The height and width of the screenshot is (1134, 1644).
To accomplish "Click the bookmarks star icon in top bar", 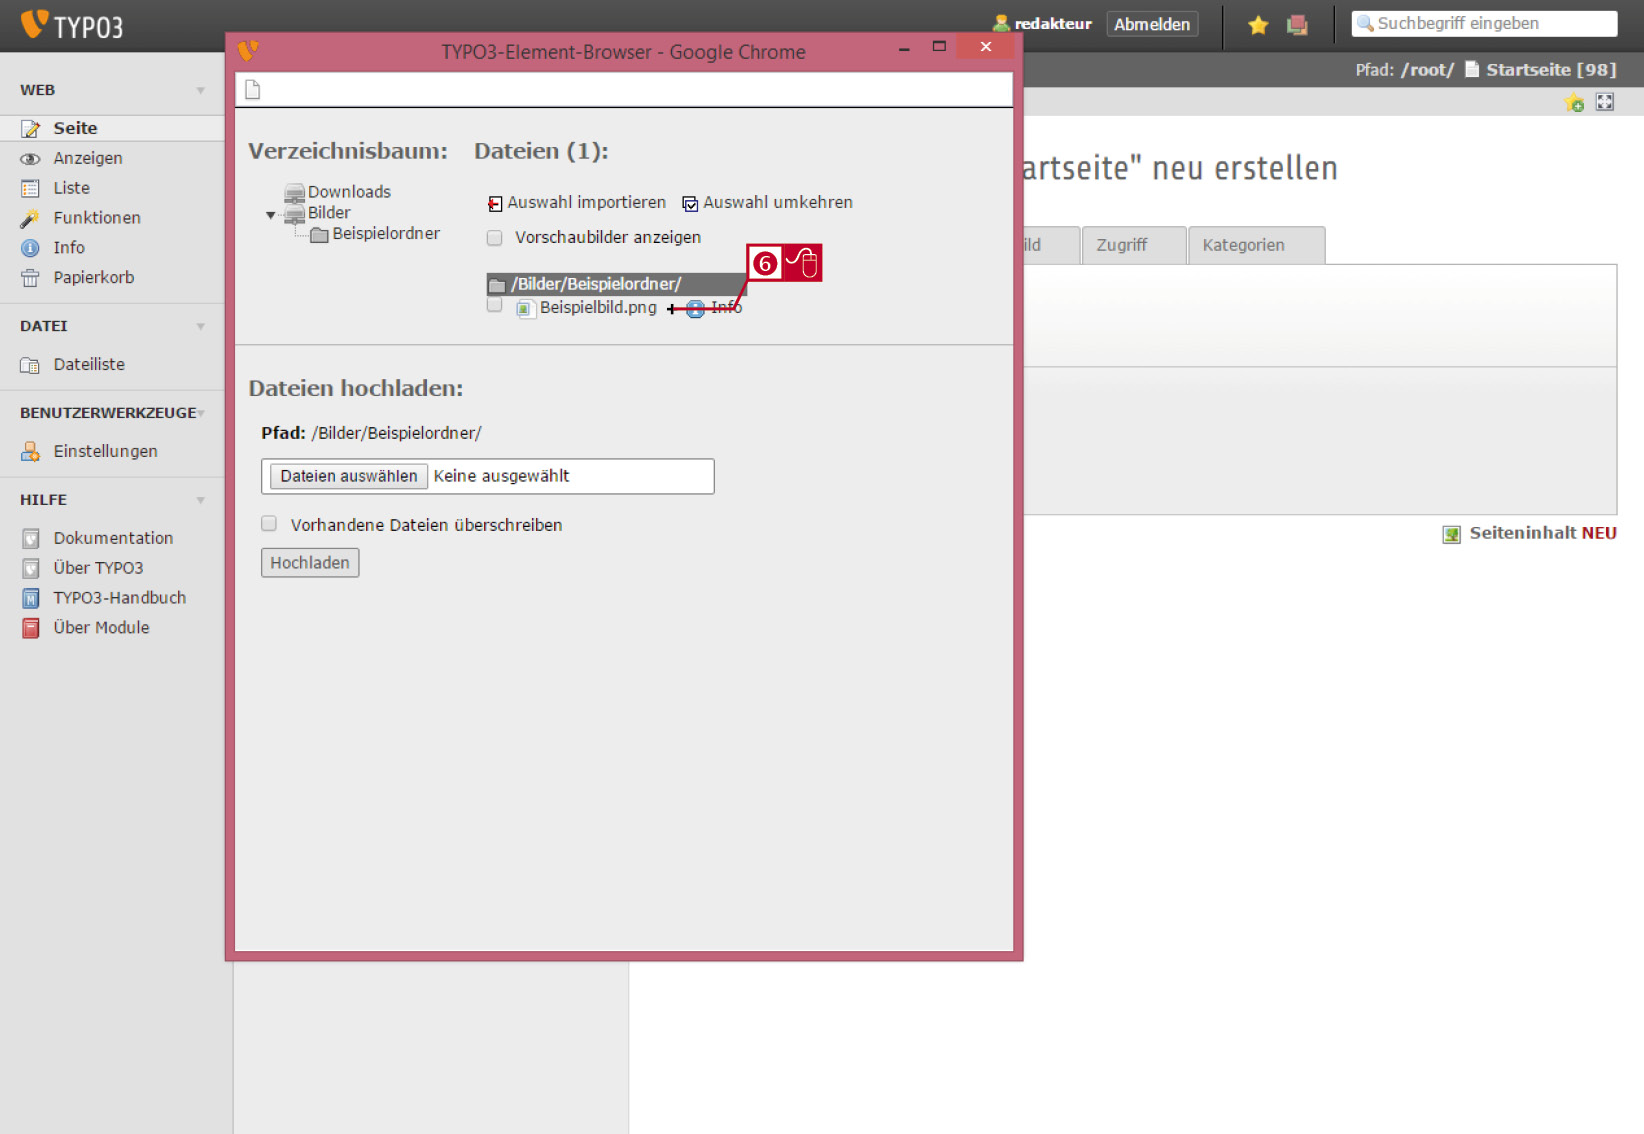I will pos(1258,25).
